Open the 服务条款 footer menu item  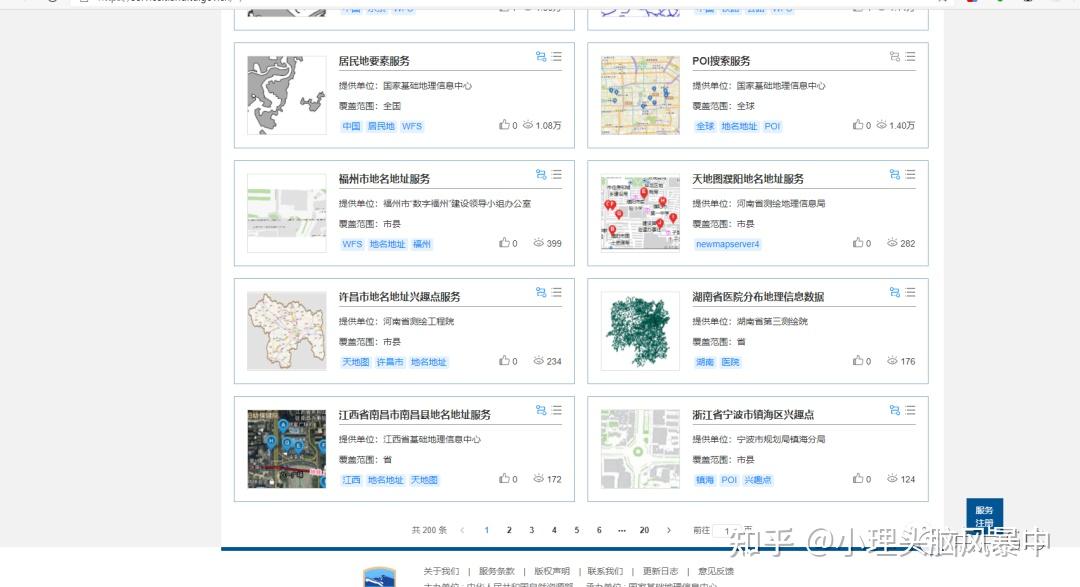(x=498, y=570)
